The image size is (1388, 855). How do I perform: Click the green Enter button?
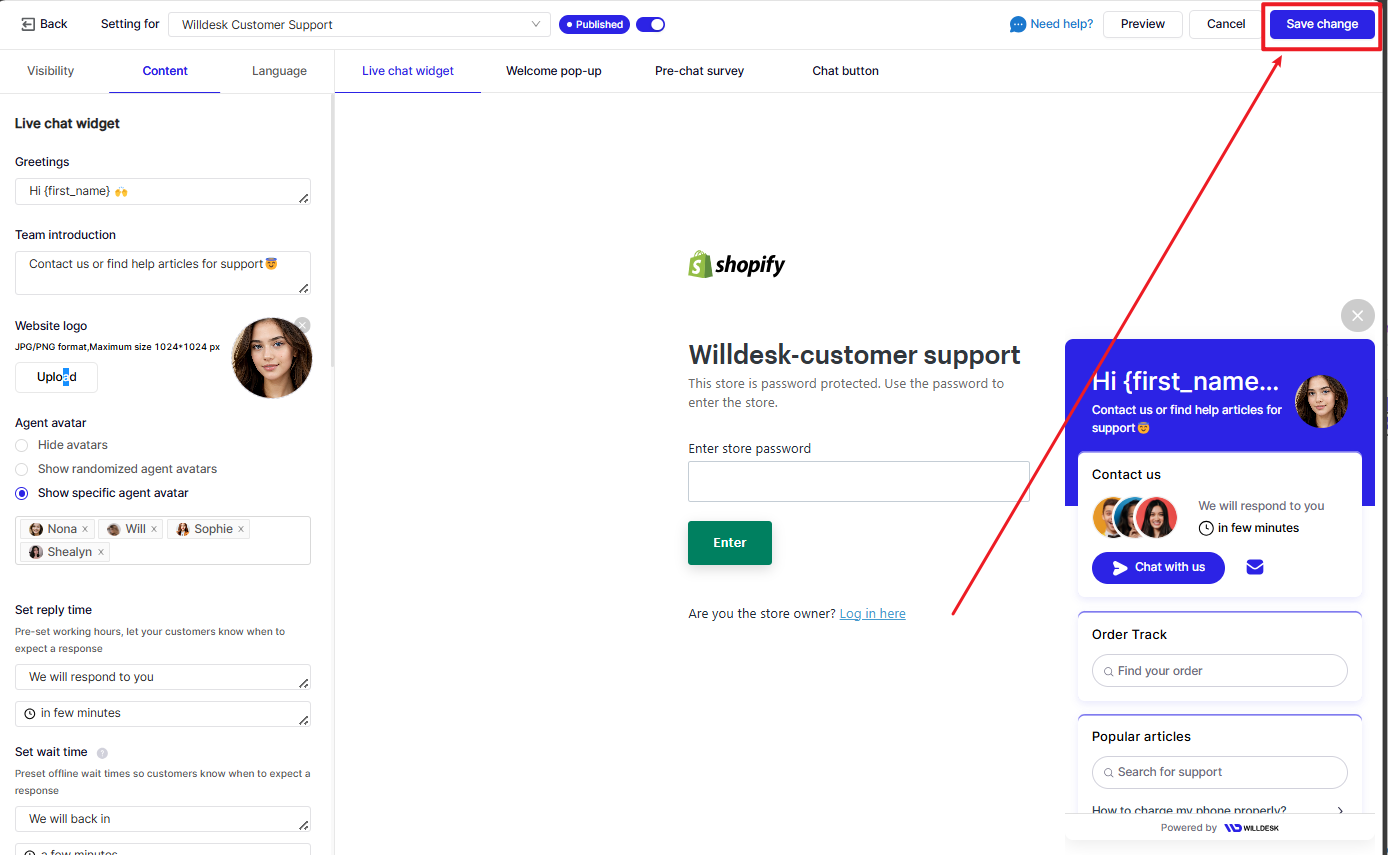[730, 543]
